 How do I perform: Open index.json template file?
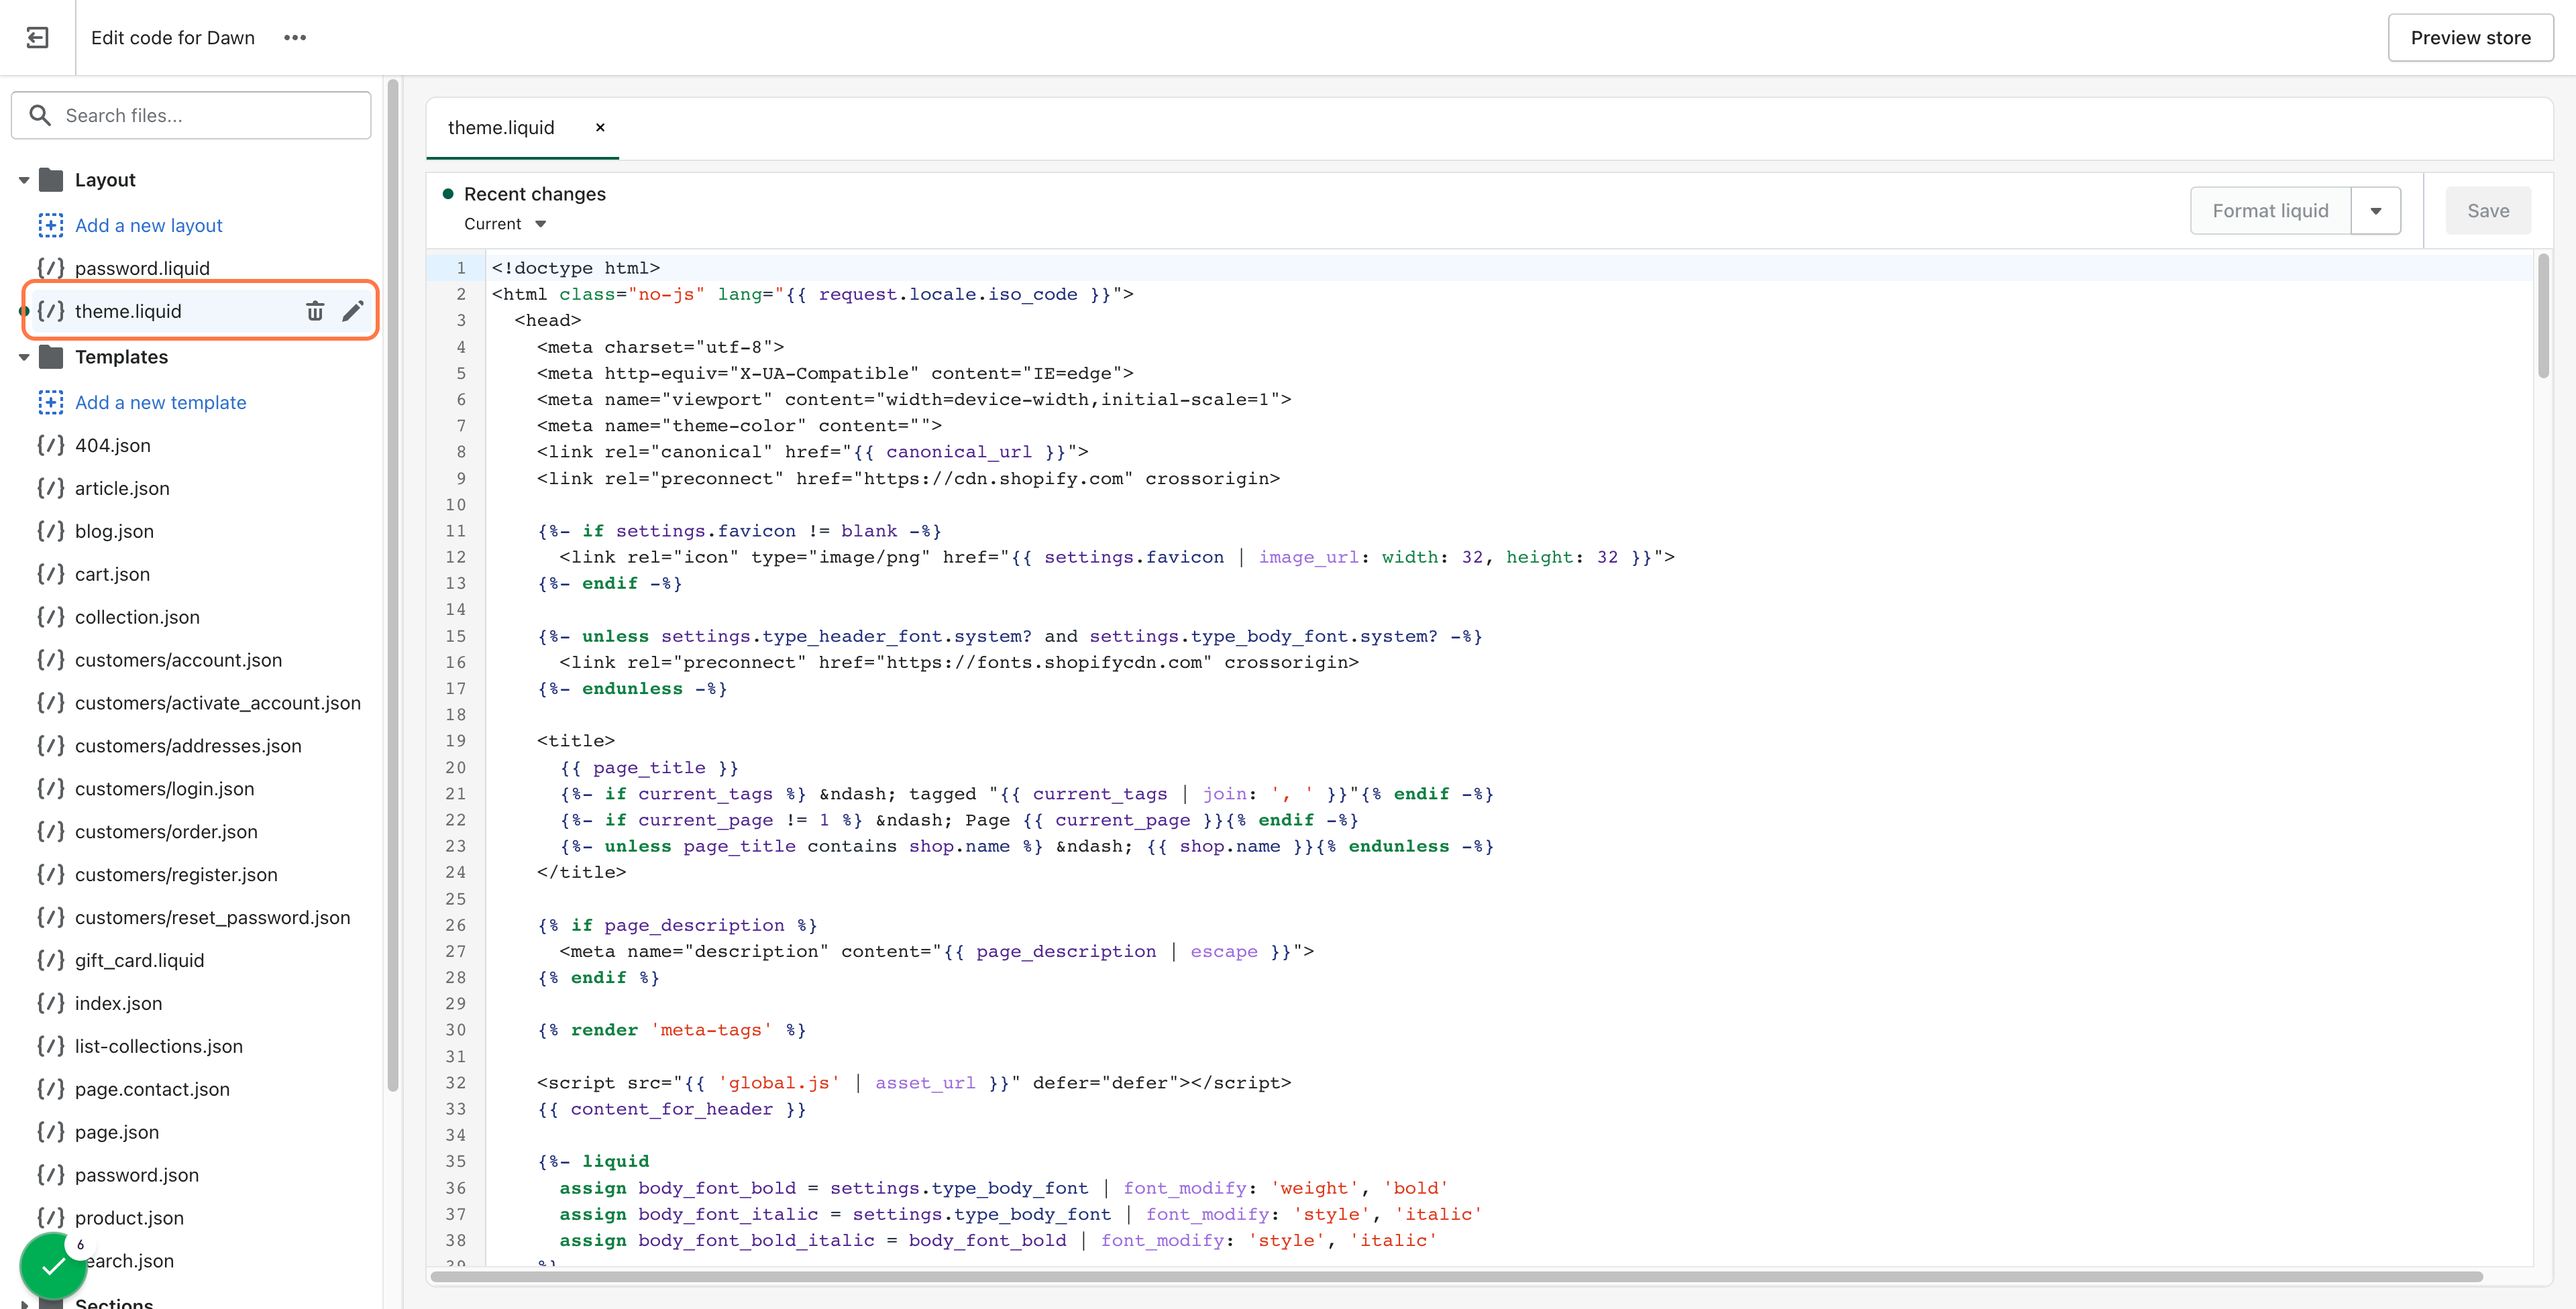(118, 1003)
